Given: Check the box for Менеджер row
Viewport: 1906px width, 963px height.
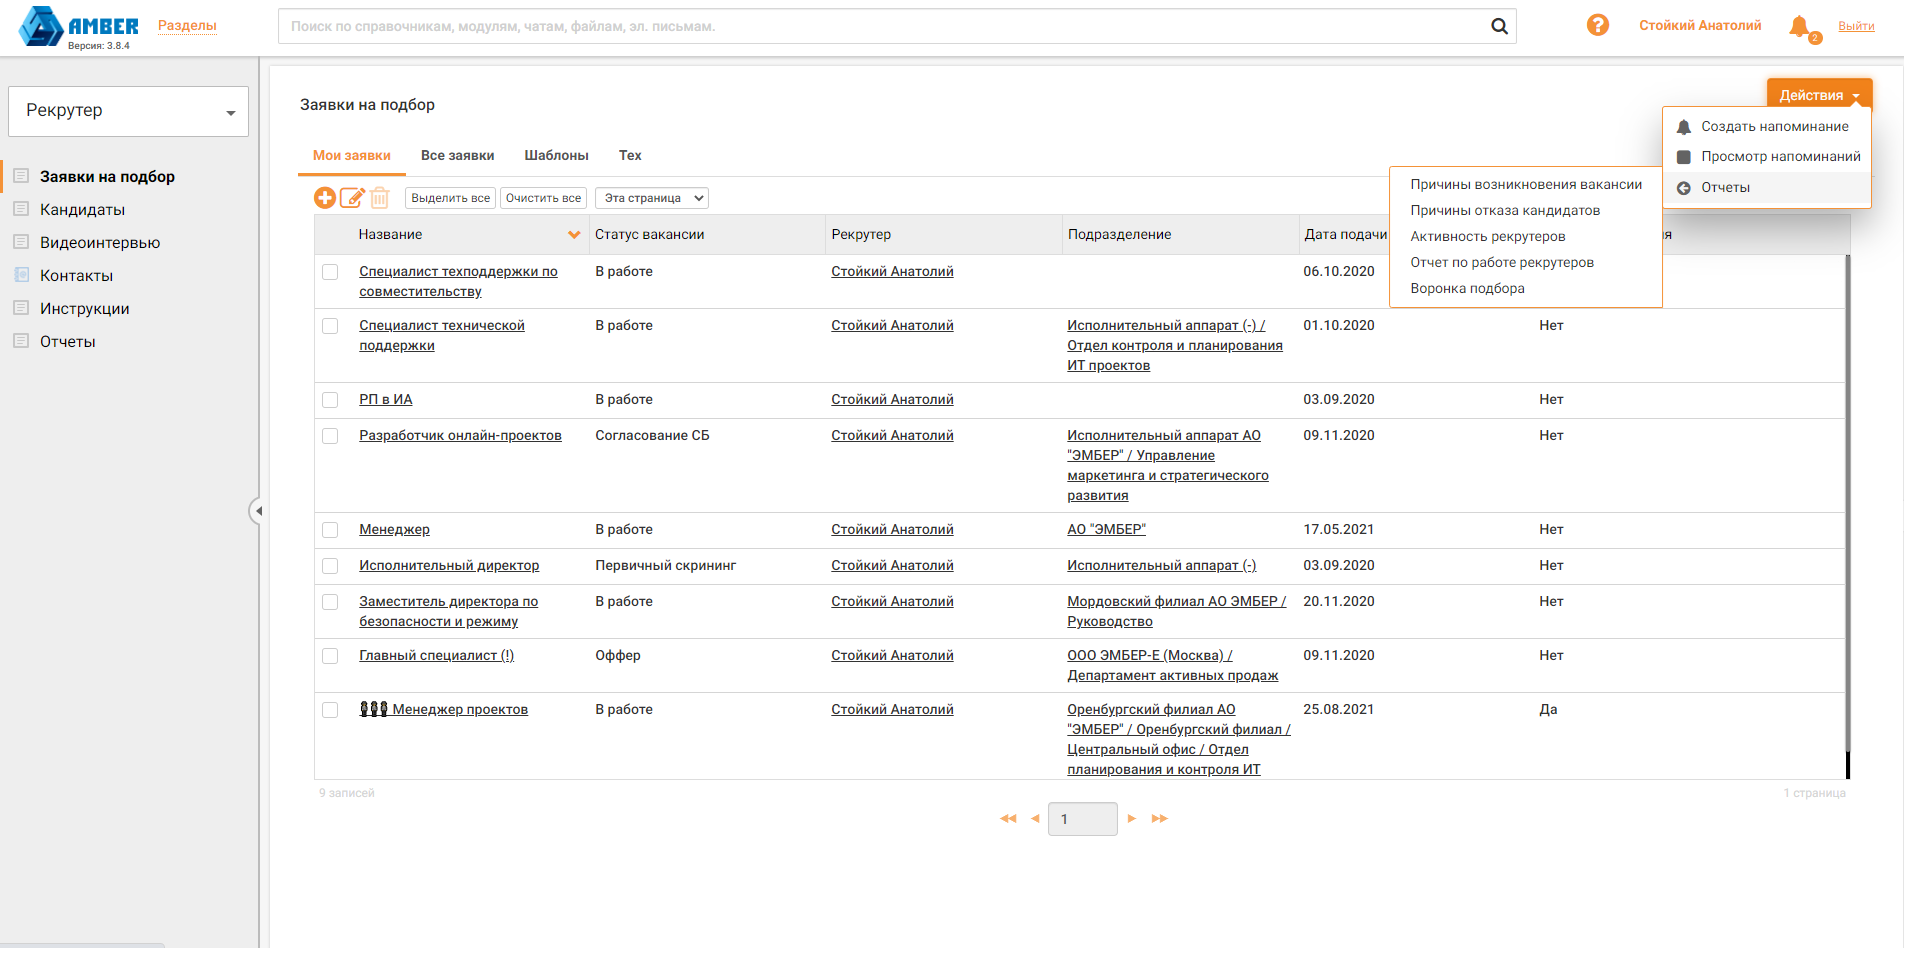Looking at the screenshot, I should tap(330, 530).
